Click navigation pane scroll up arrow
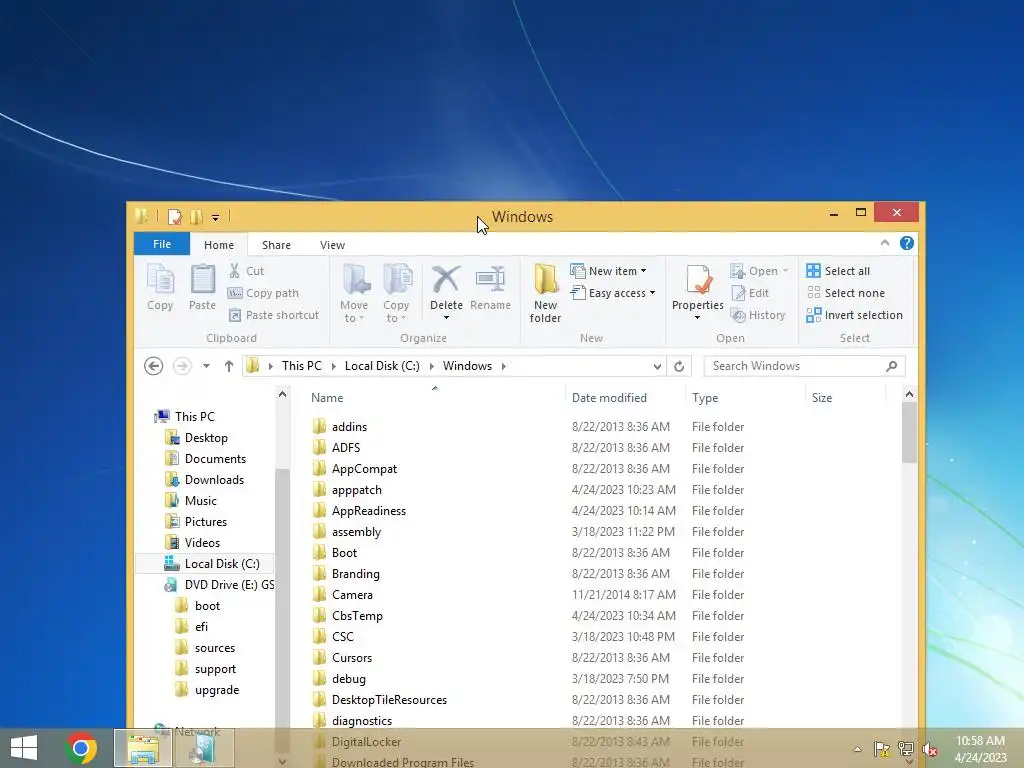The image size is (1024, 768). pos(282,394)
